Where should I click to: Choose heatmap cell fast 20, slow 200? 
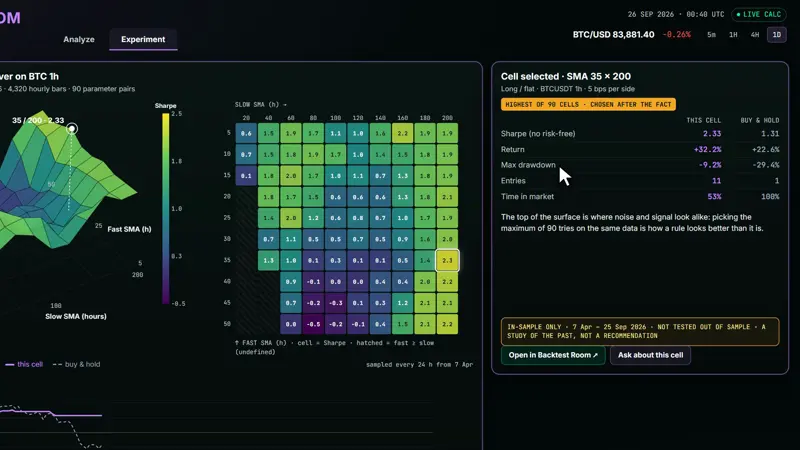pyautogui.click(x=447, y=196)
